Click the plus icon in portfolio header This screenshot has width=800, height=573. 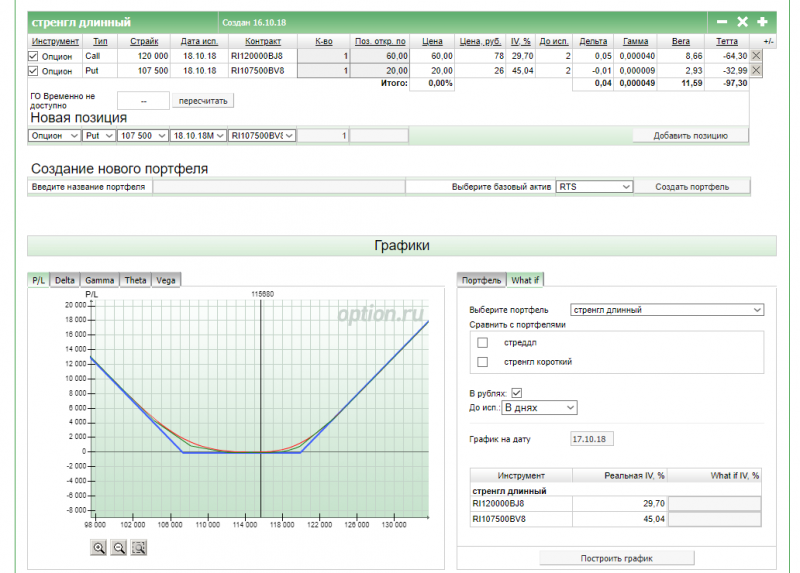763,21
